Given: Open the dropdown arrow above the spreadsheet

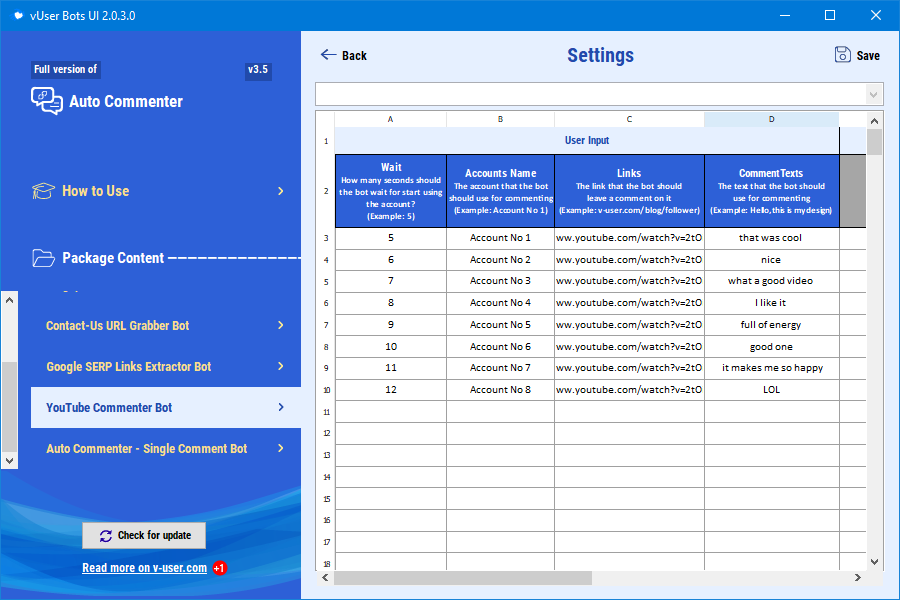Looking at the screenshot, I should click(873, 94).
